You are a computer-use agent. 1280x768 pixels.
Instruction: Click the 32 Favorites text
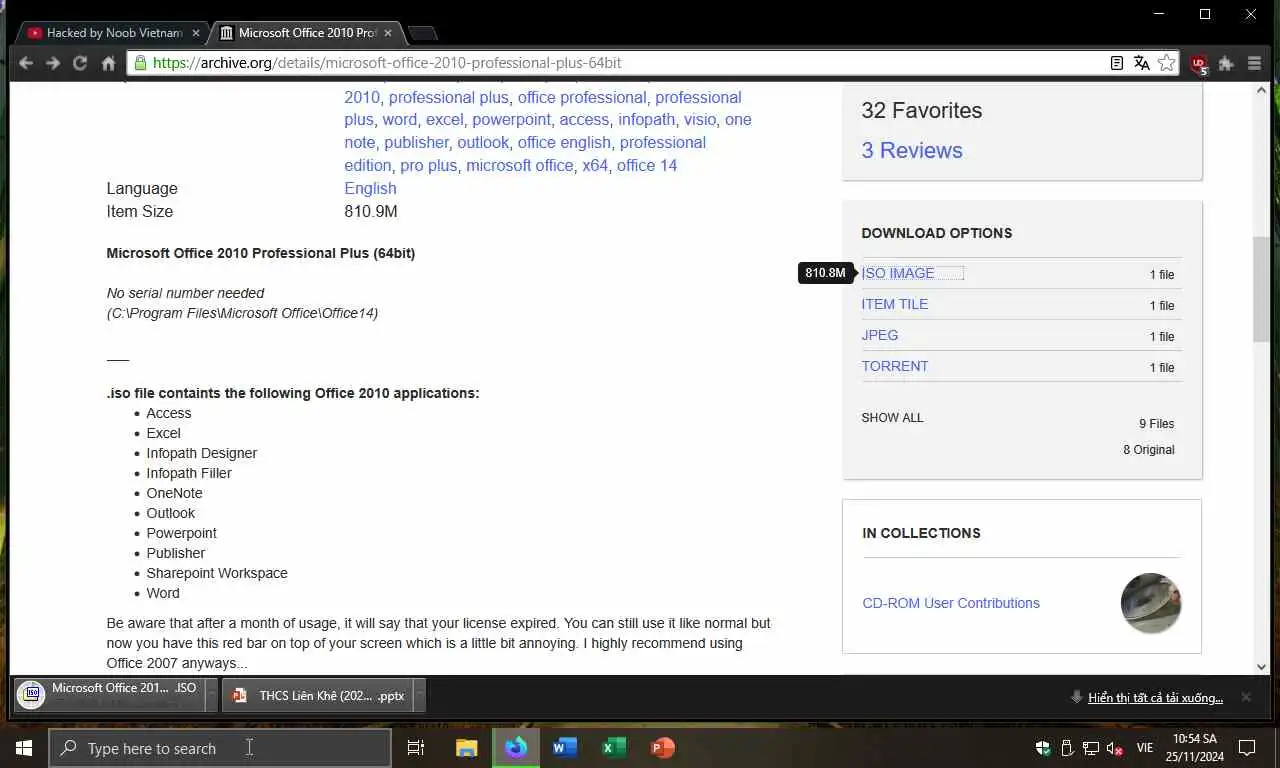pos(922,110)
